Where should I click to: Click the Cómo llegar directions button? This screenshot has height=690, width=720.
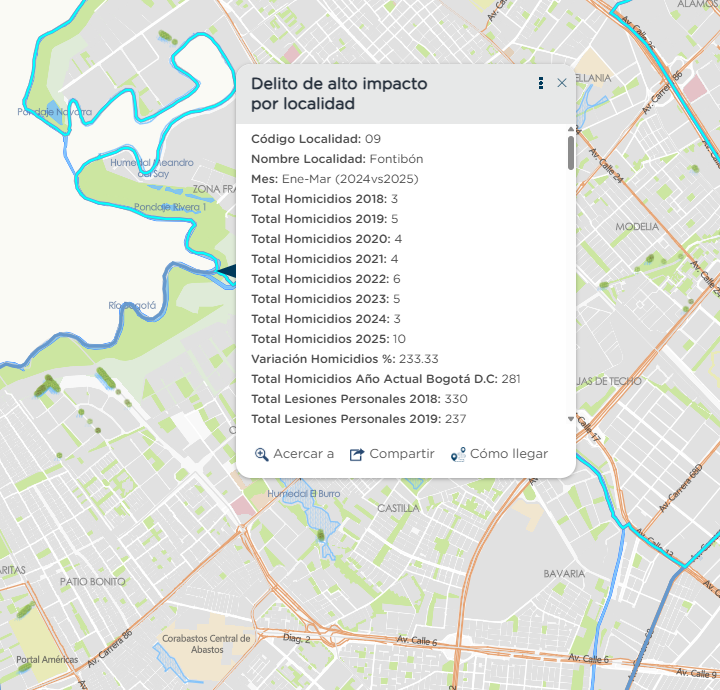click(x=499, y=454)
